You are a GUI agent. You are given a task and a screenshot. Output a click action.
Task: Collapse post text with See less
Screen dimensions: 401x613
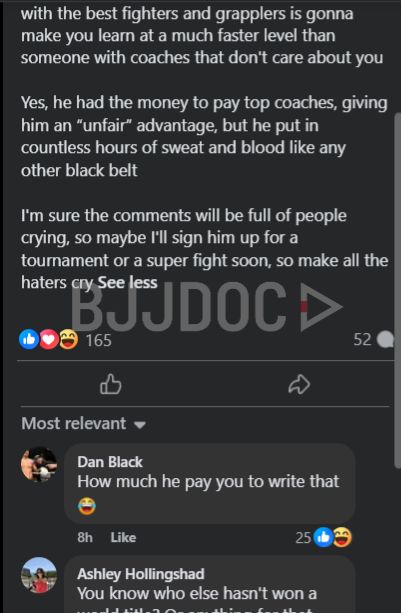click(127, 282)
